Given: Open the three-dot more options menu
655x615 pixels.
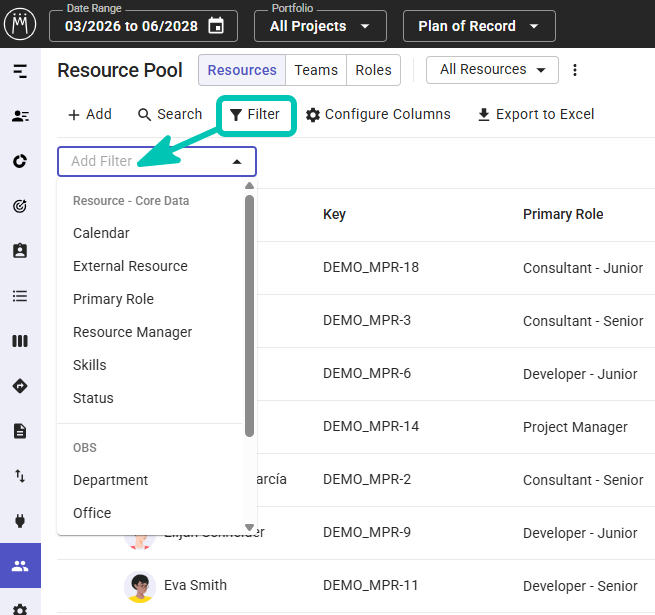Looking at the screenshot, I should pyautogui.click(x=575, y=70).
